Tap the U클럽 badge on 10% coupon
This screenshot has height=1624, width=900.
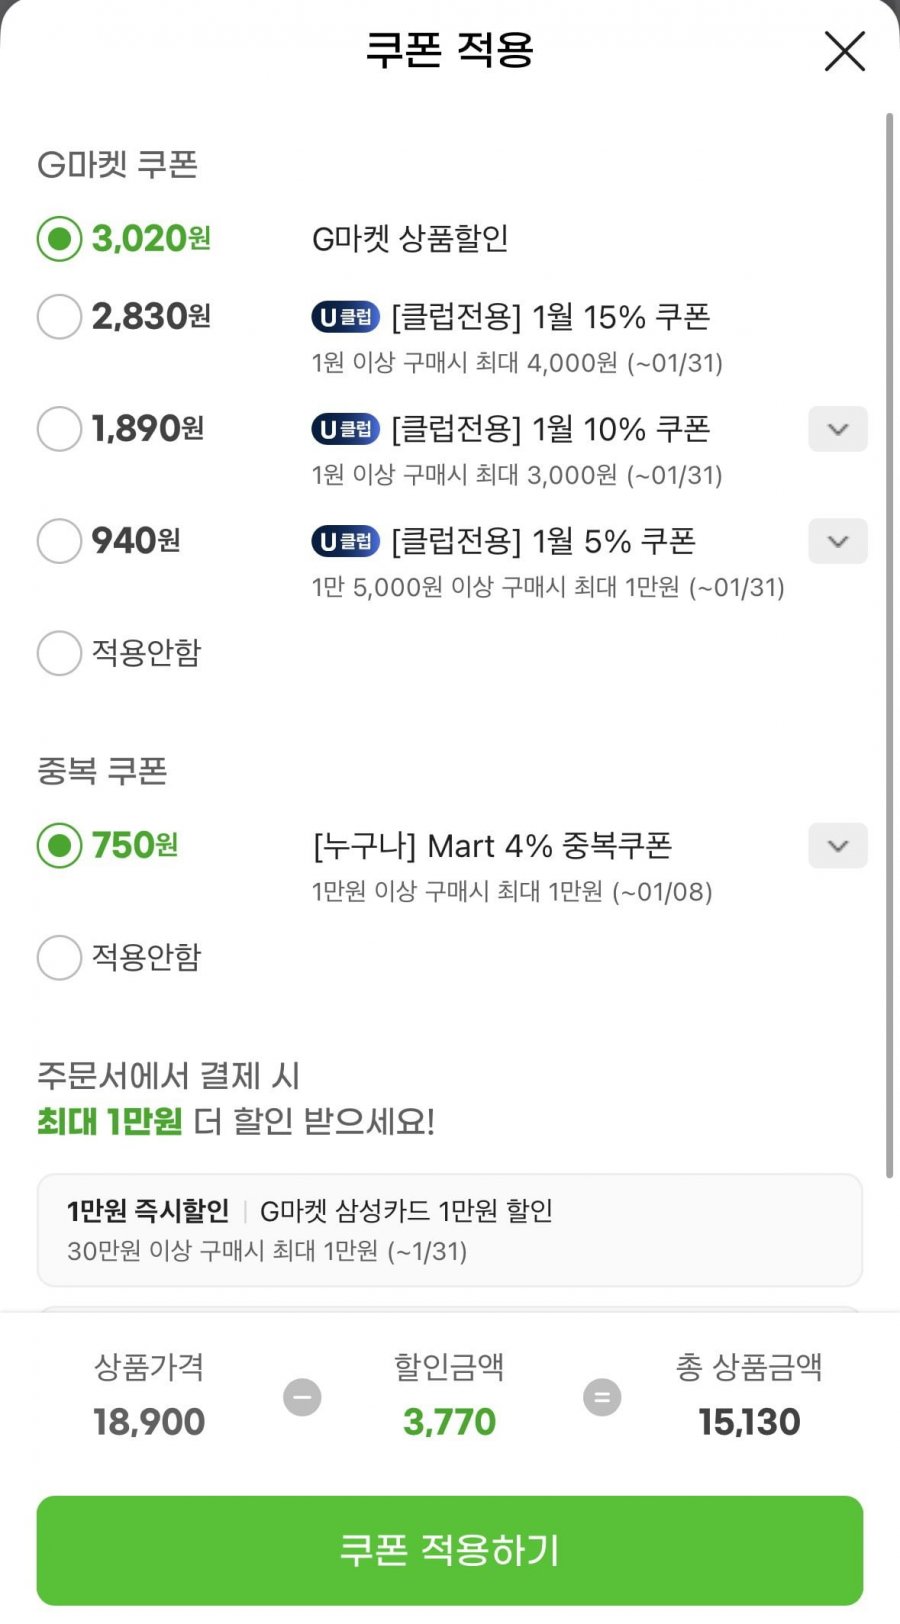click(x=345, y=429)
